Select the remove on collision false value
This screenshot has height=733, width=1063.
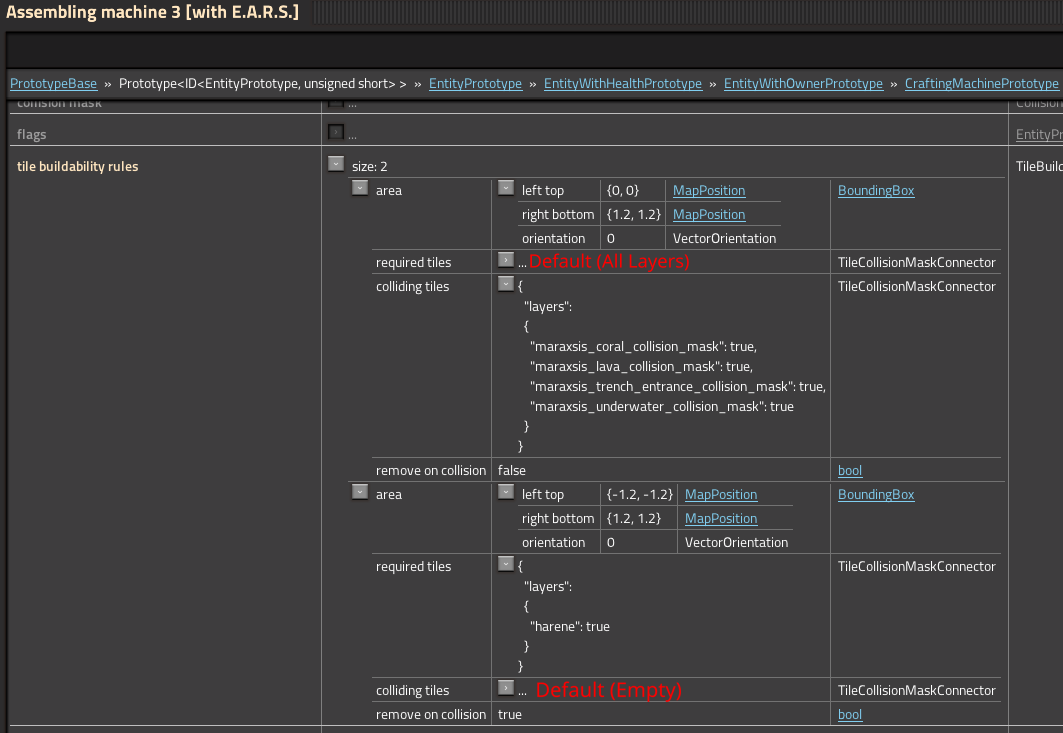coord(512,471)
